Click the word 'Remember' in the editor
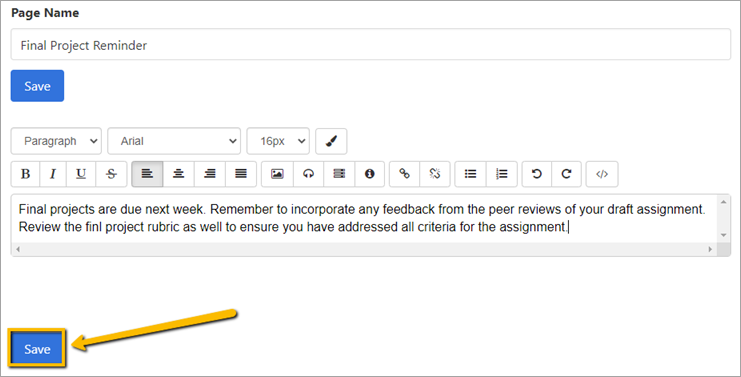Image resolution: width=741 pixels, height=377 pixels. tap(242, 209)
